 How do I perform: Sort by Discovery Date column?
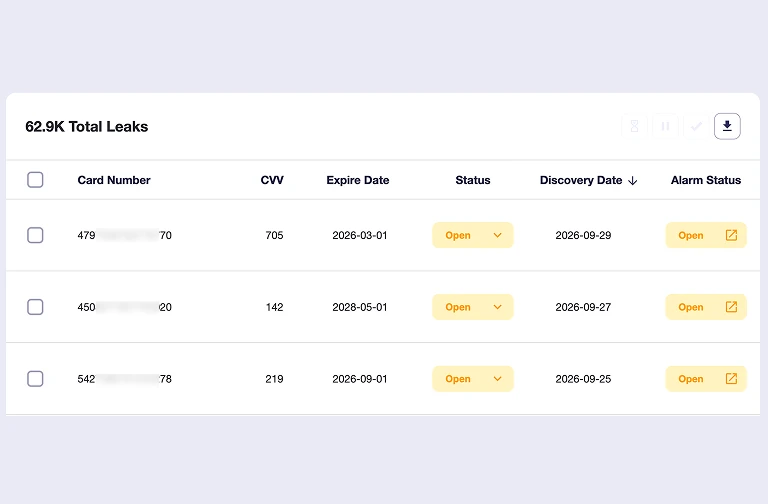click(x=588, y=180)
